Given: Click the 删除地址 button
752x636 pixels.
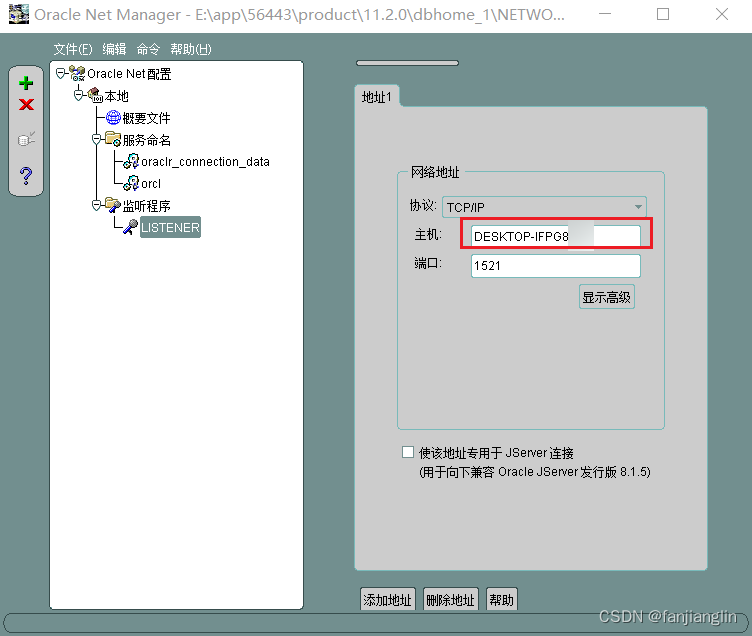Looking at the screenshot, I should 450,600.
